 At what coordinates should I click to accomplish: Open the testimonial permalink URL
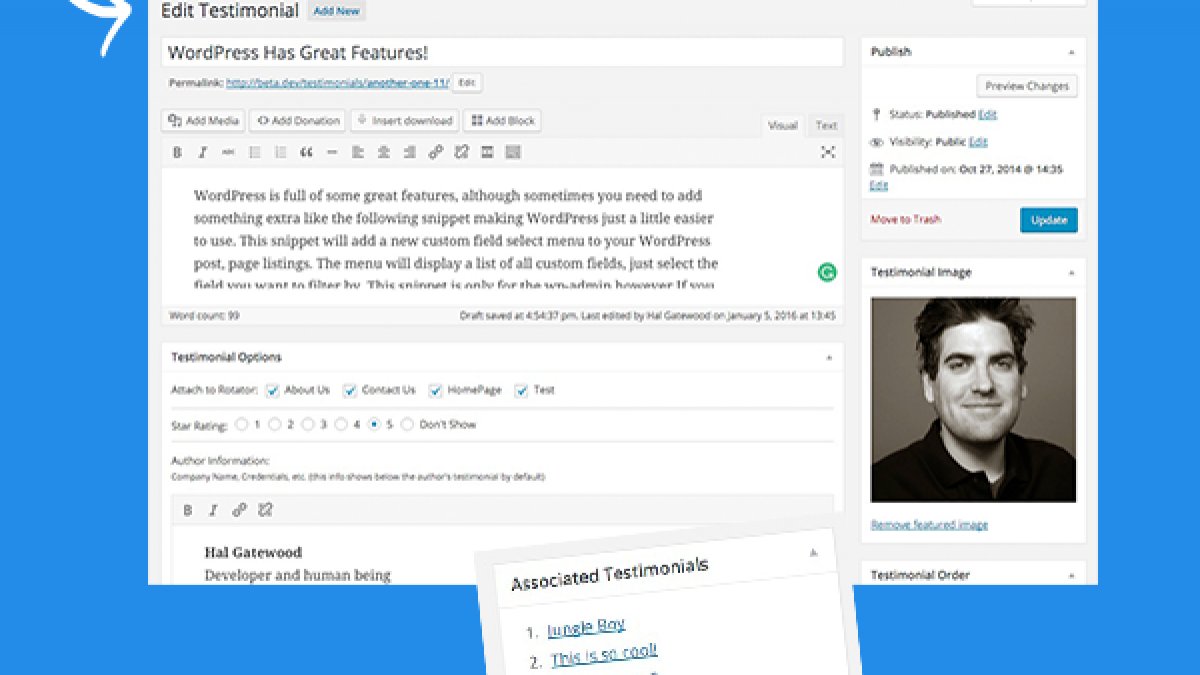(x=338, y=83)
